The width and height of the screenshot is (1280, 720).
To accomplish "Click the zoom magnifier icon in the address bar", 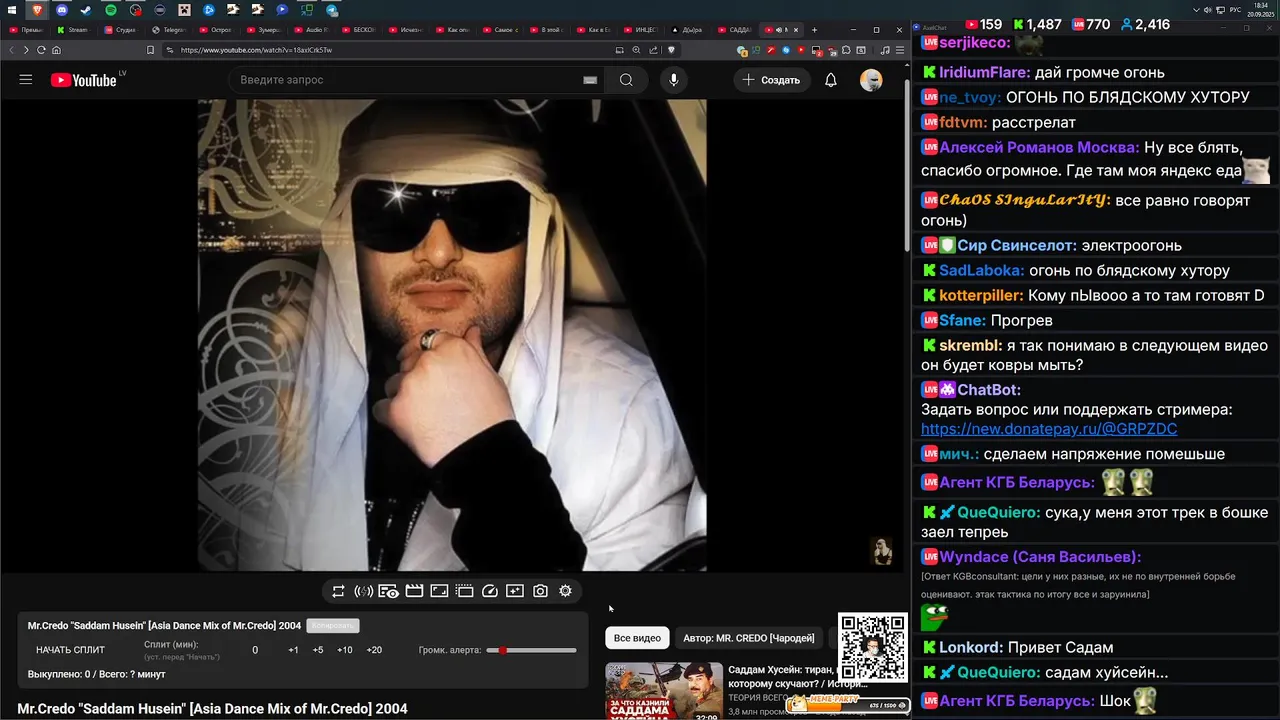I will tap(636, 50).
